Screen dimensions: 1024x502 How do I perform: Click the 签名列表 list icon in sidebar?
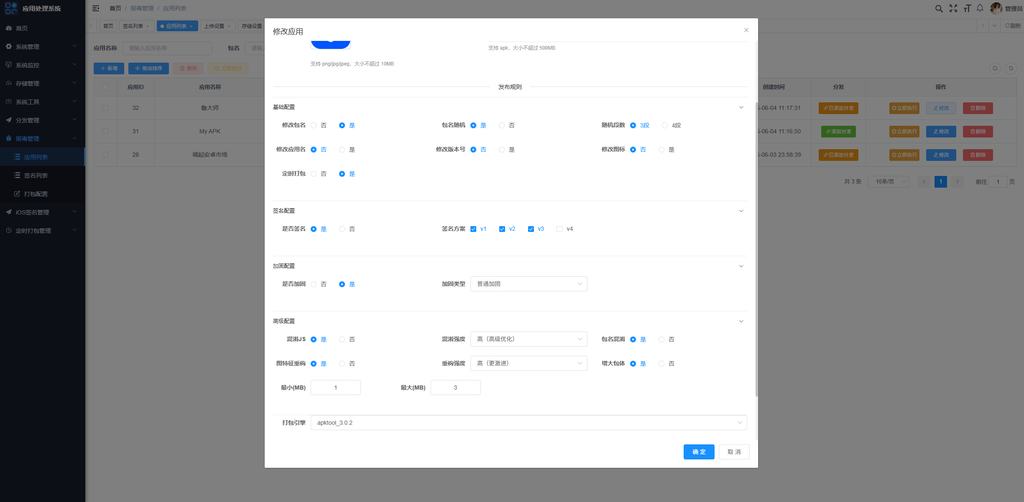click(x=18, y=176)
